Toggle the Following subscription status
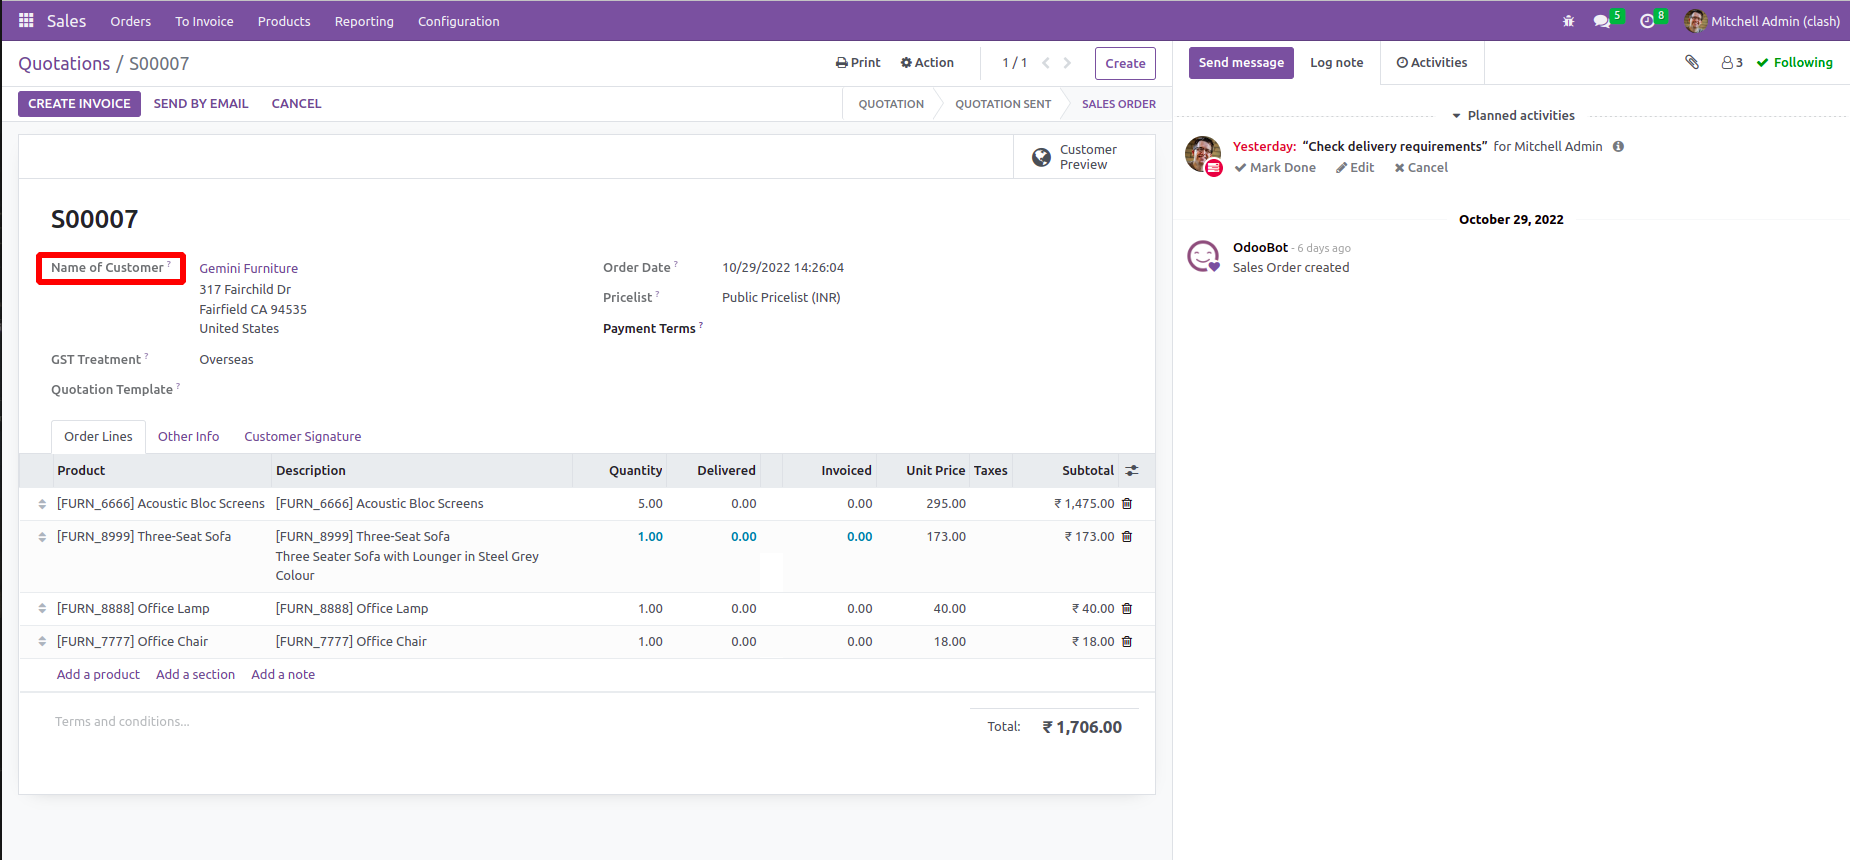Screen dimensions: 1850x860 [x=1794, y=62]
